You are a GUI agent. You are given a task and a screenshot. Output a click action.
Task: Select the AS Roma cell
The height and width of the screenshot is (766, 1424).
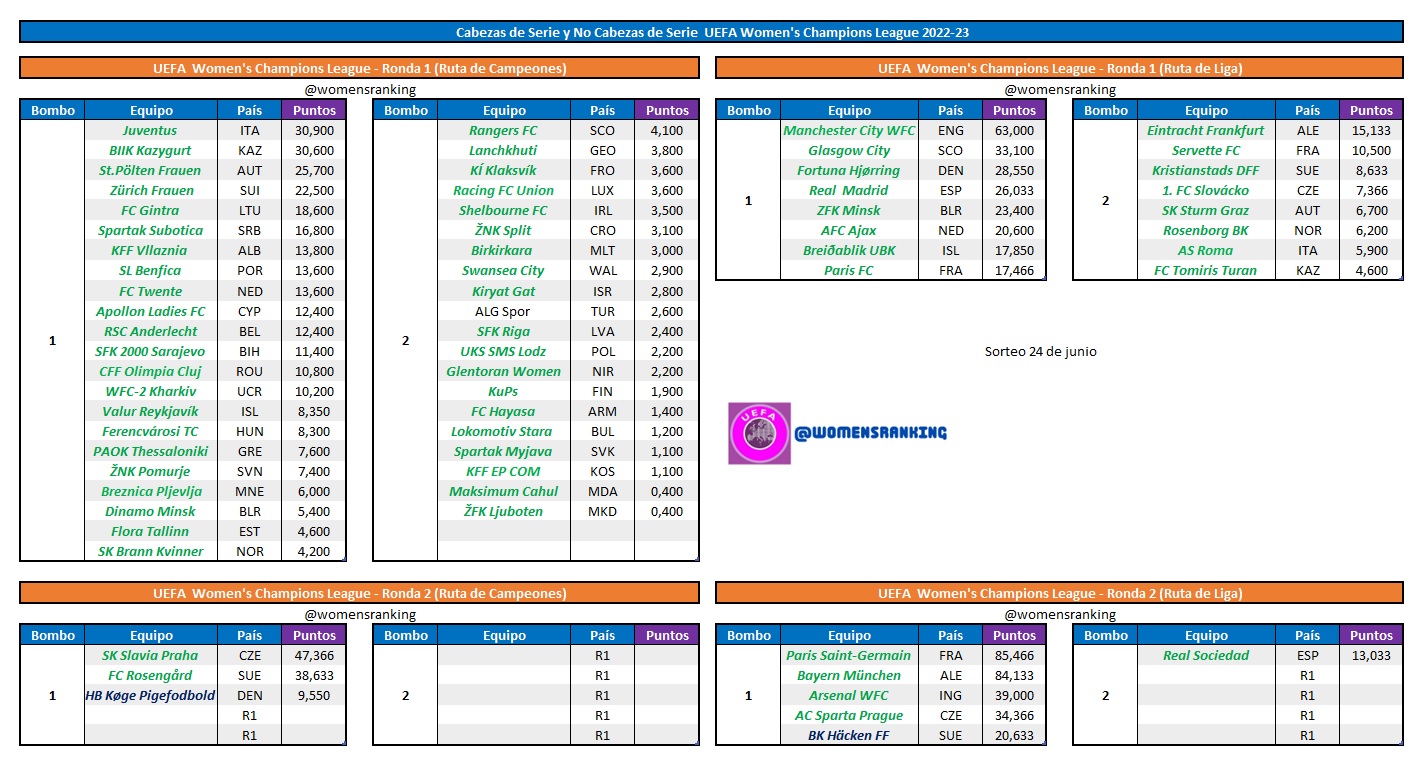coord(1206,250)
